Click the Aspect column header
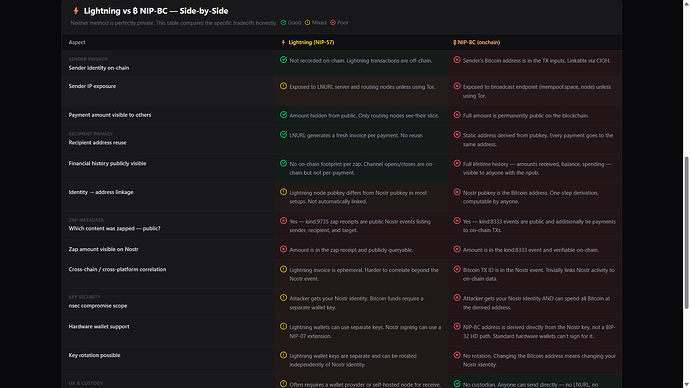Viewport: 690px width, 388px height. pyautogui.click(x=77, y=42)
